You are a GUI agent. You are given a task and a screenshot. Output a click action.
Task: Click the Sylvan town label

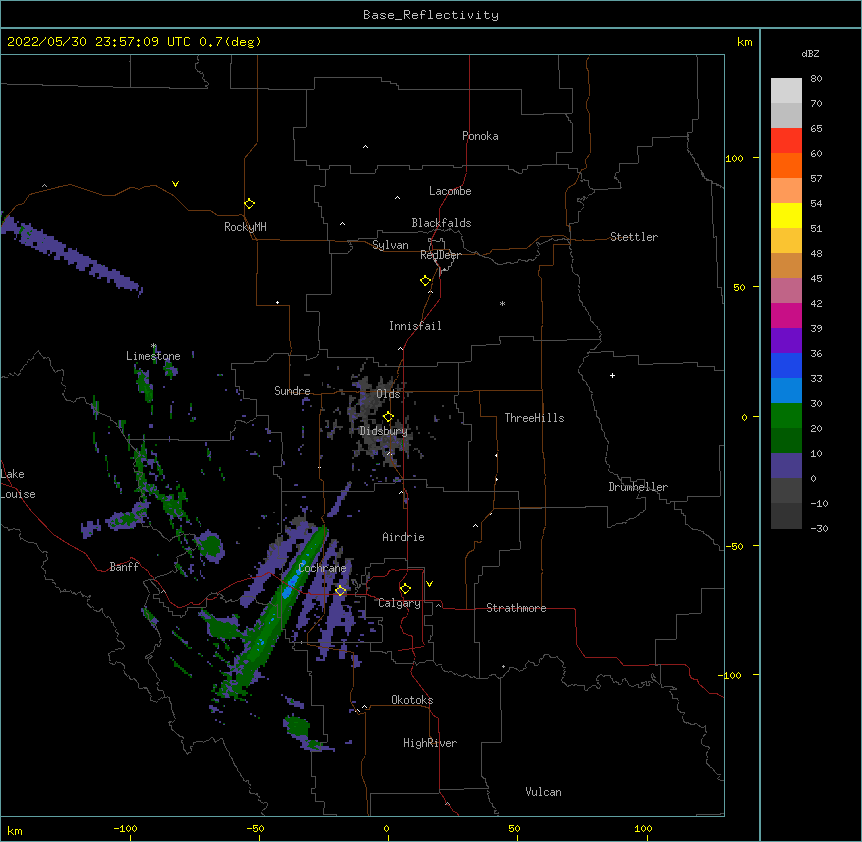pyautogui.click(x=390, y=245)
